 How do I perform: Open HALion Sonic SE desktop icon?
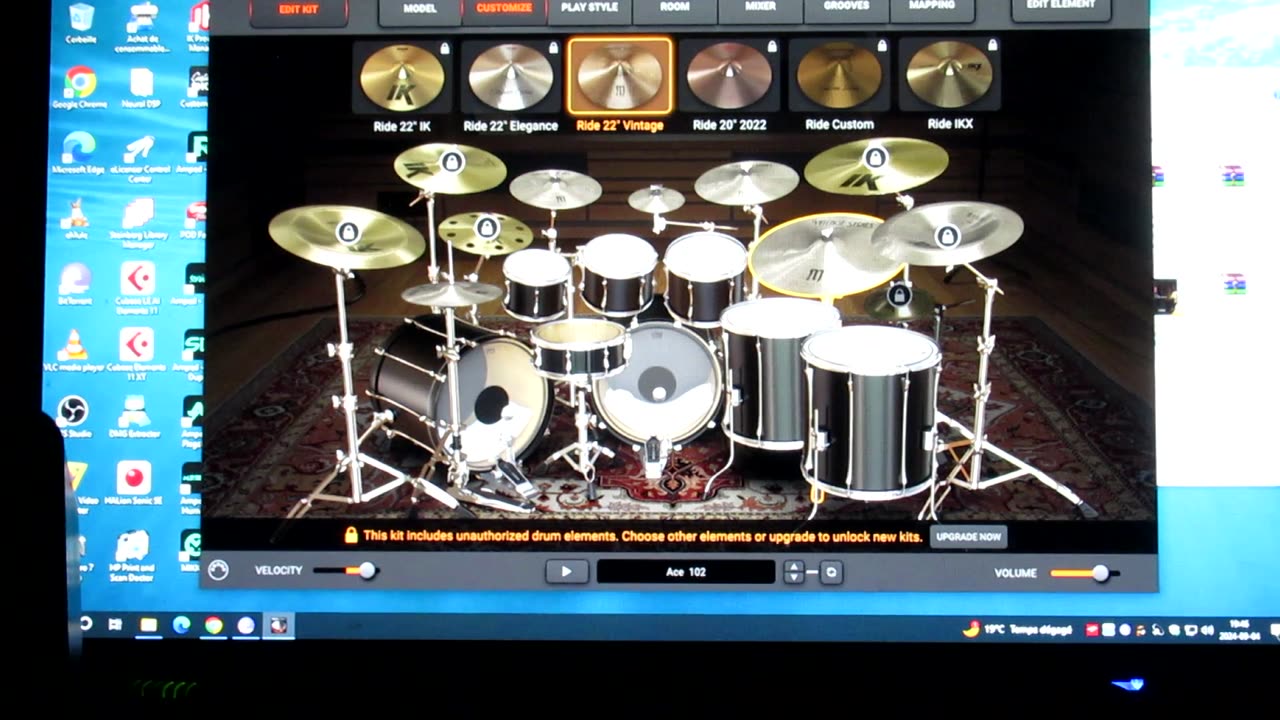pos(133,482)
